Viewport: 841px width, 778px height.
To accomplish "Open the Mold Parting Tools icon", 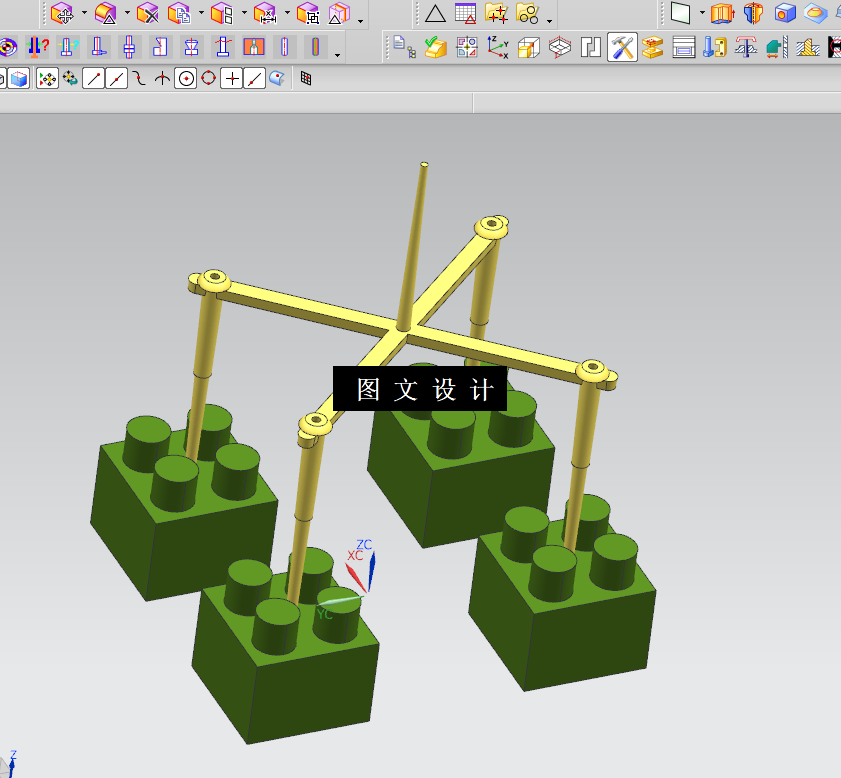I will click(653, 47).
